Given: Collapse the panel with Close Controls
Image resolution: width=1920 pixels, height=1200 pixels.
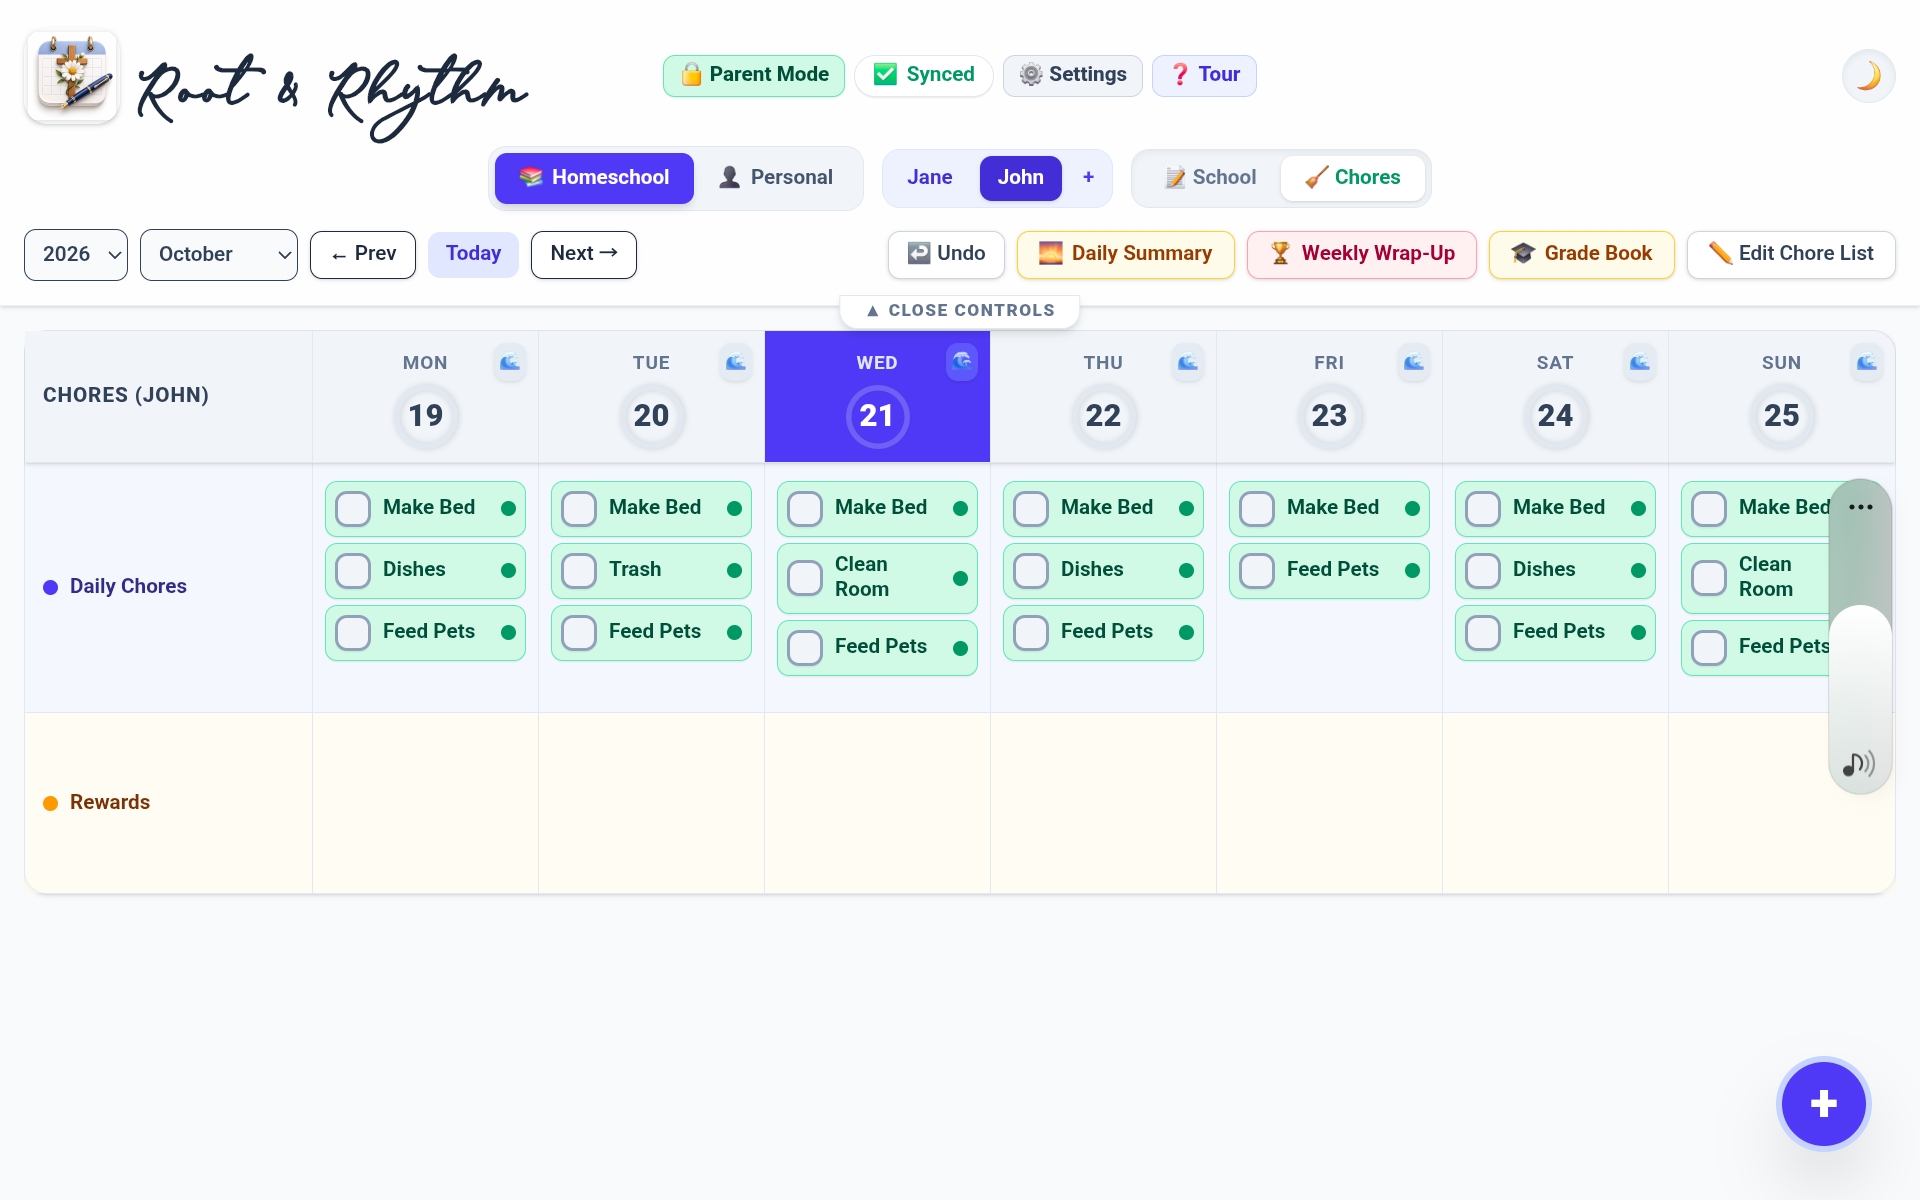Looking at the screenshot, I should tap(960, 310).
